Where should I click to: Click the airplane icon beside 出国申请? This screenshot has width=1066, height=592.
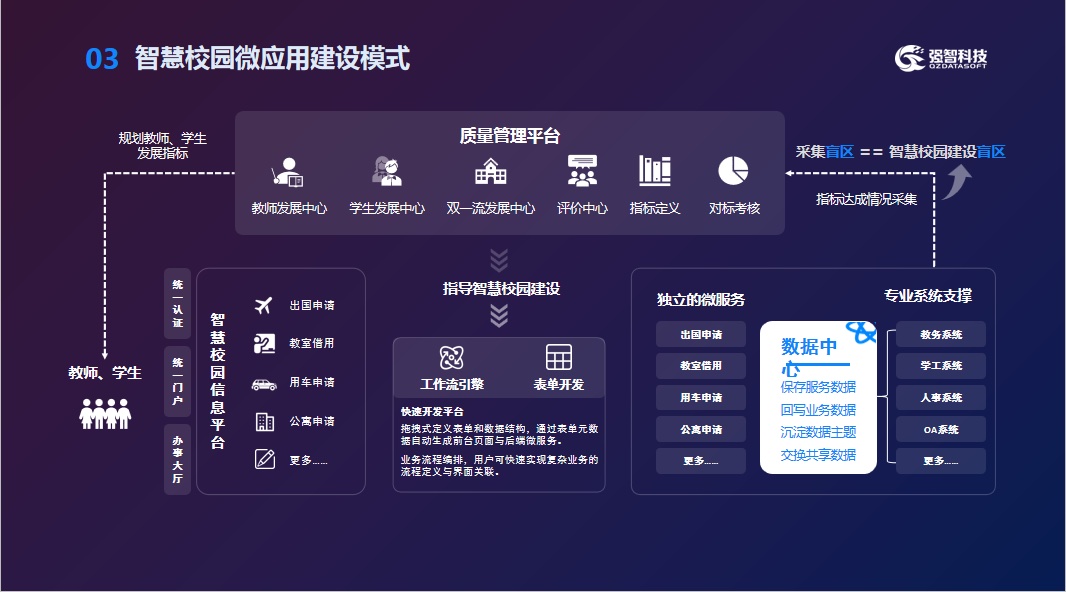coord(264,306)
